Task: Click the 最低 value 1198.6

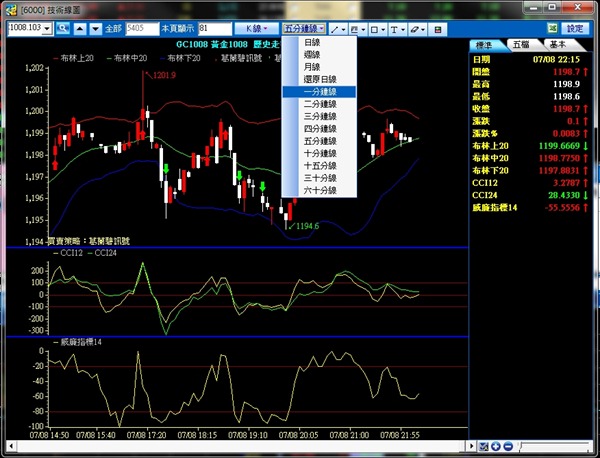Action: (566, 96)
